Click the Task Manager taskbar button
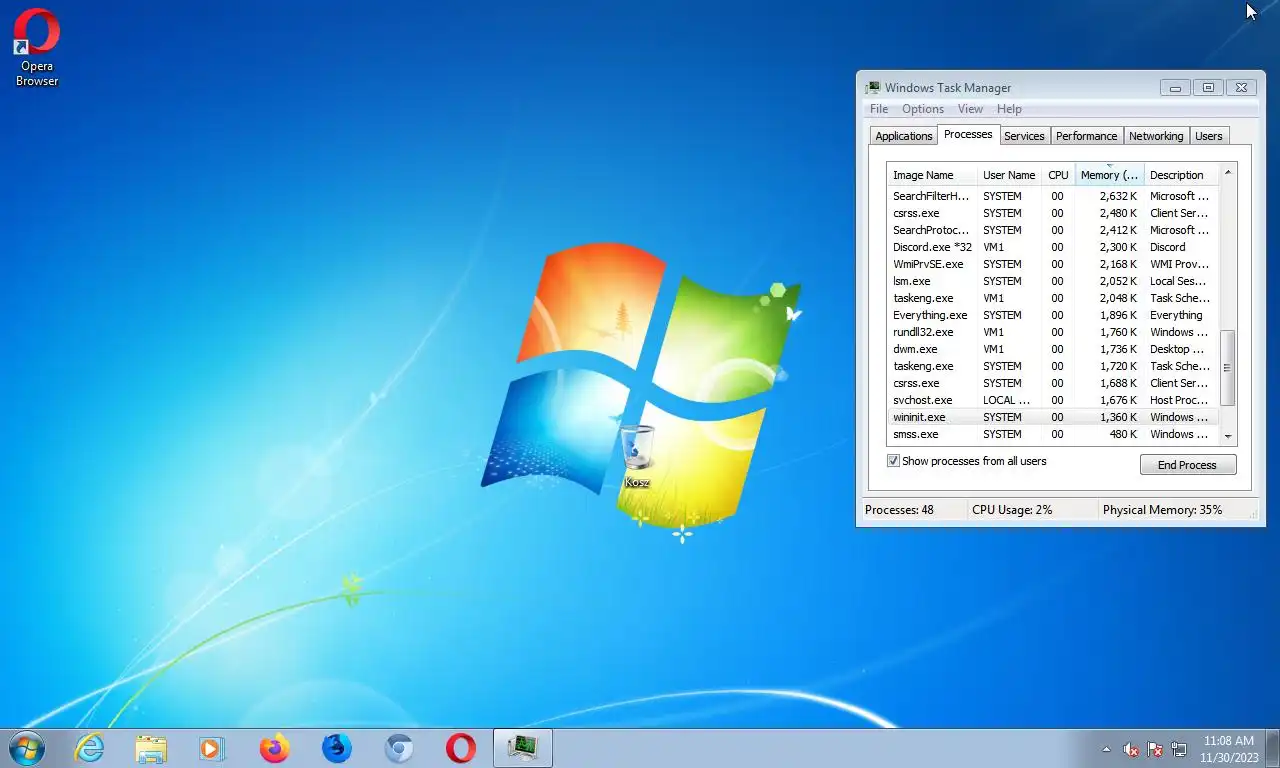The height and width of the screenshot is (768, 1280). (523, 748)
